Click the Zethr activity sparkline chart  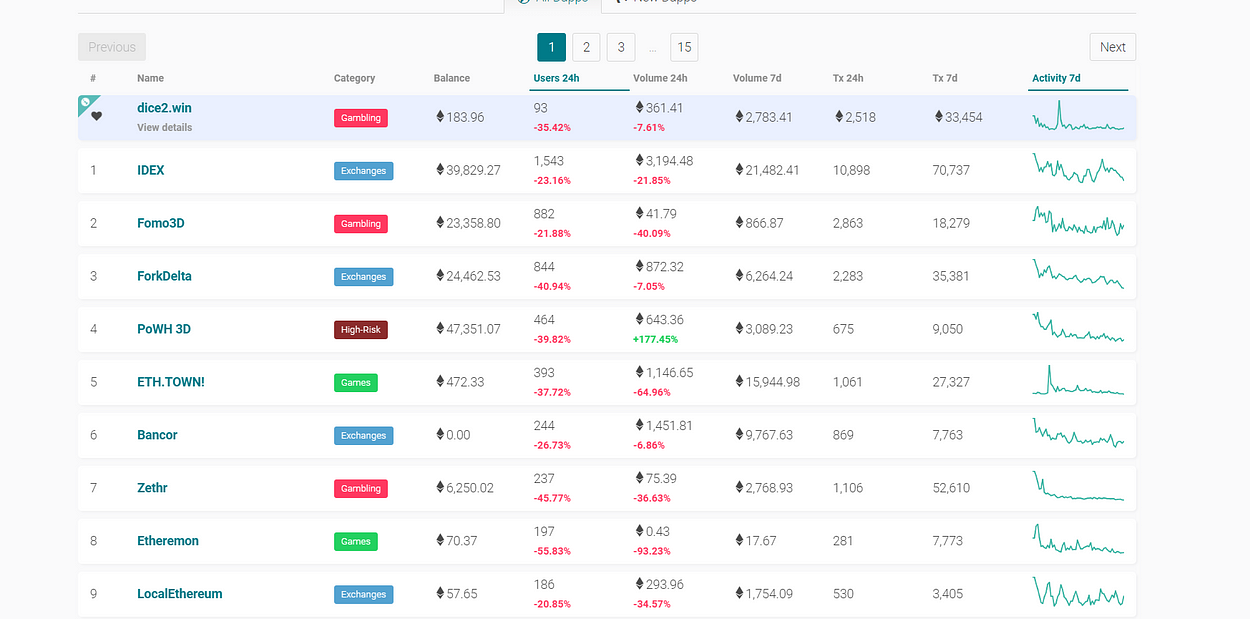(1079, 487)
